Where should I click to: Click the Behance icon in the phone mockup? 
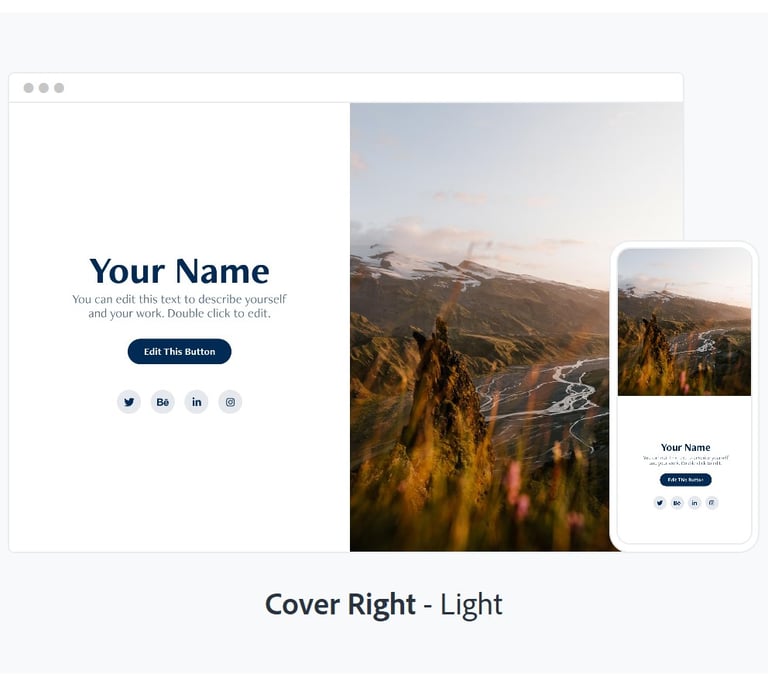(677, 503)
